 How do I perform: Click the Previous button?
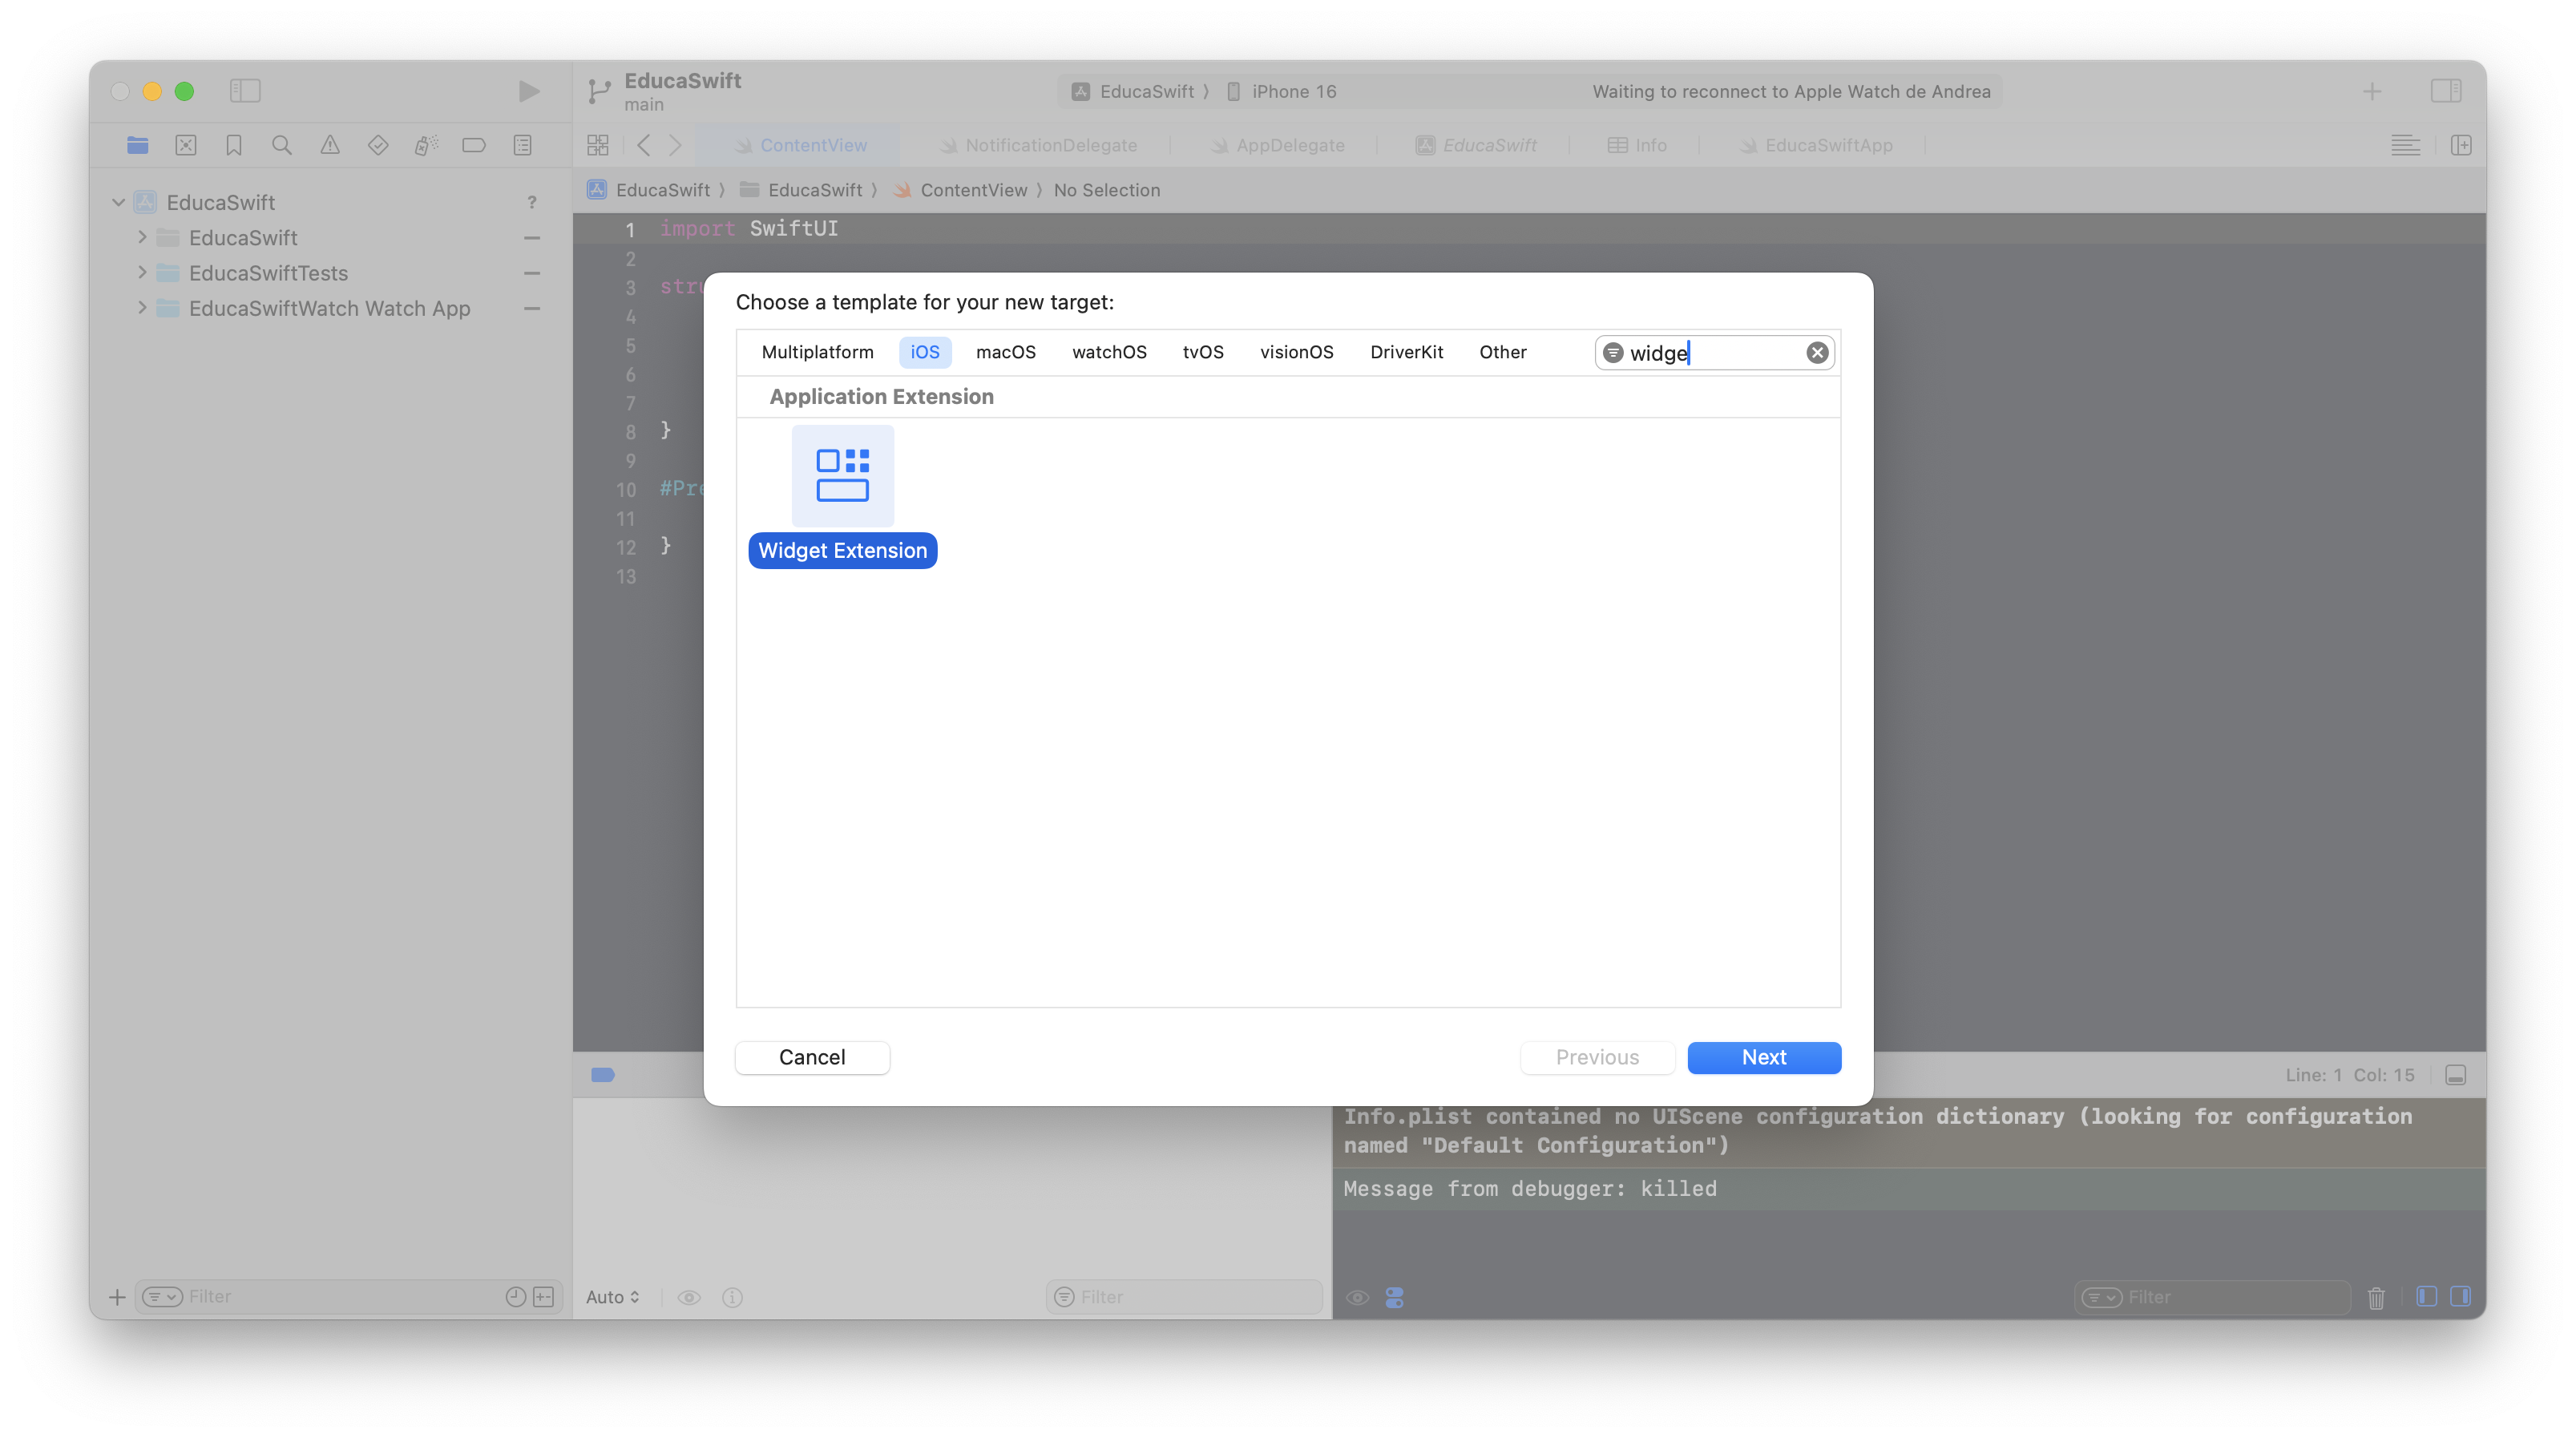tap(1597, 1058)
